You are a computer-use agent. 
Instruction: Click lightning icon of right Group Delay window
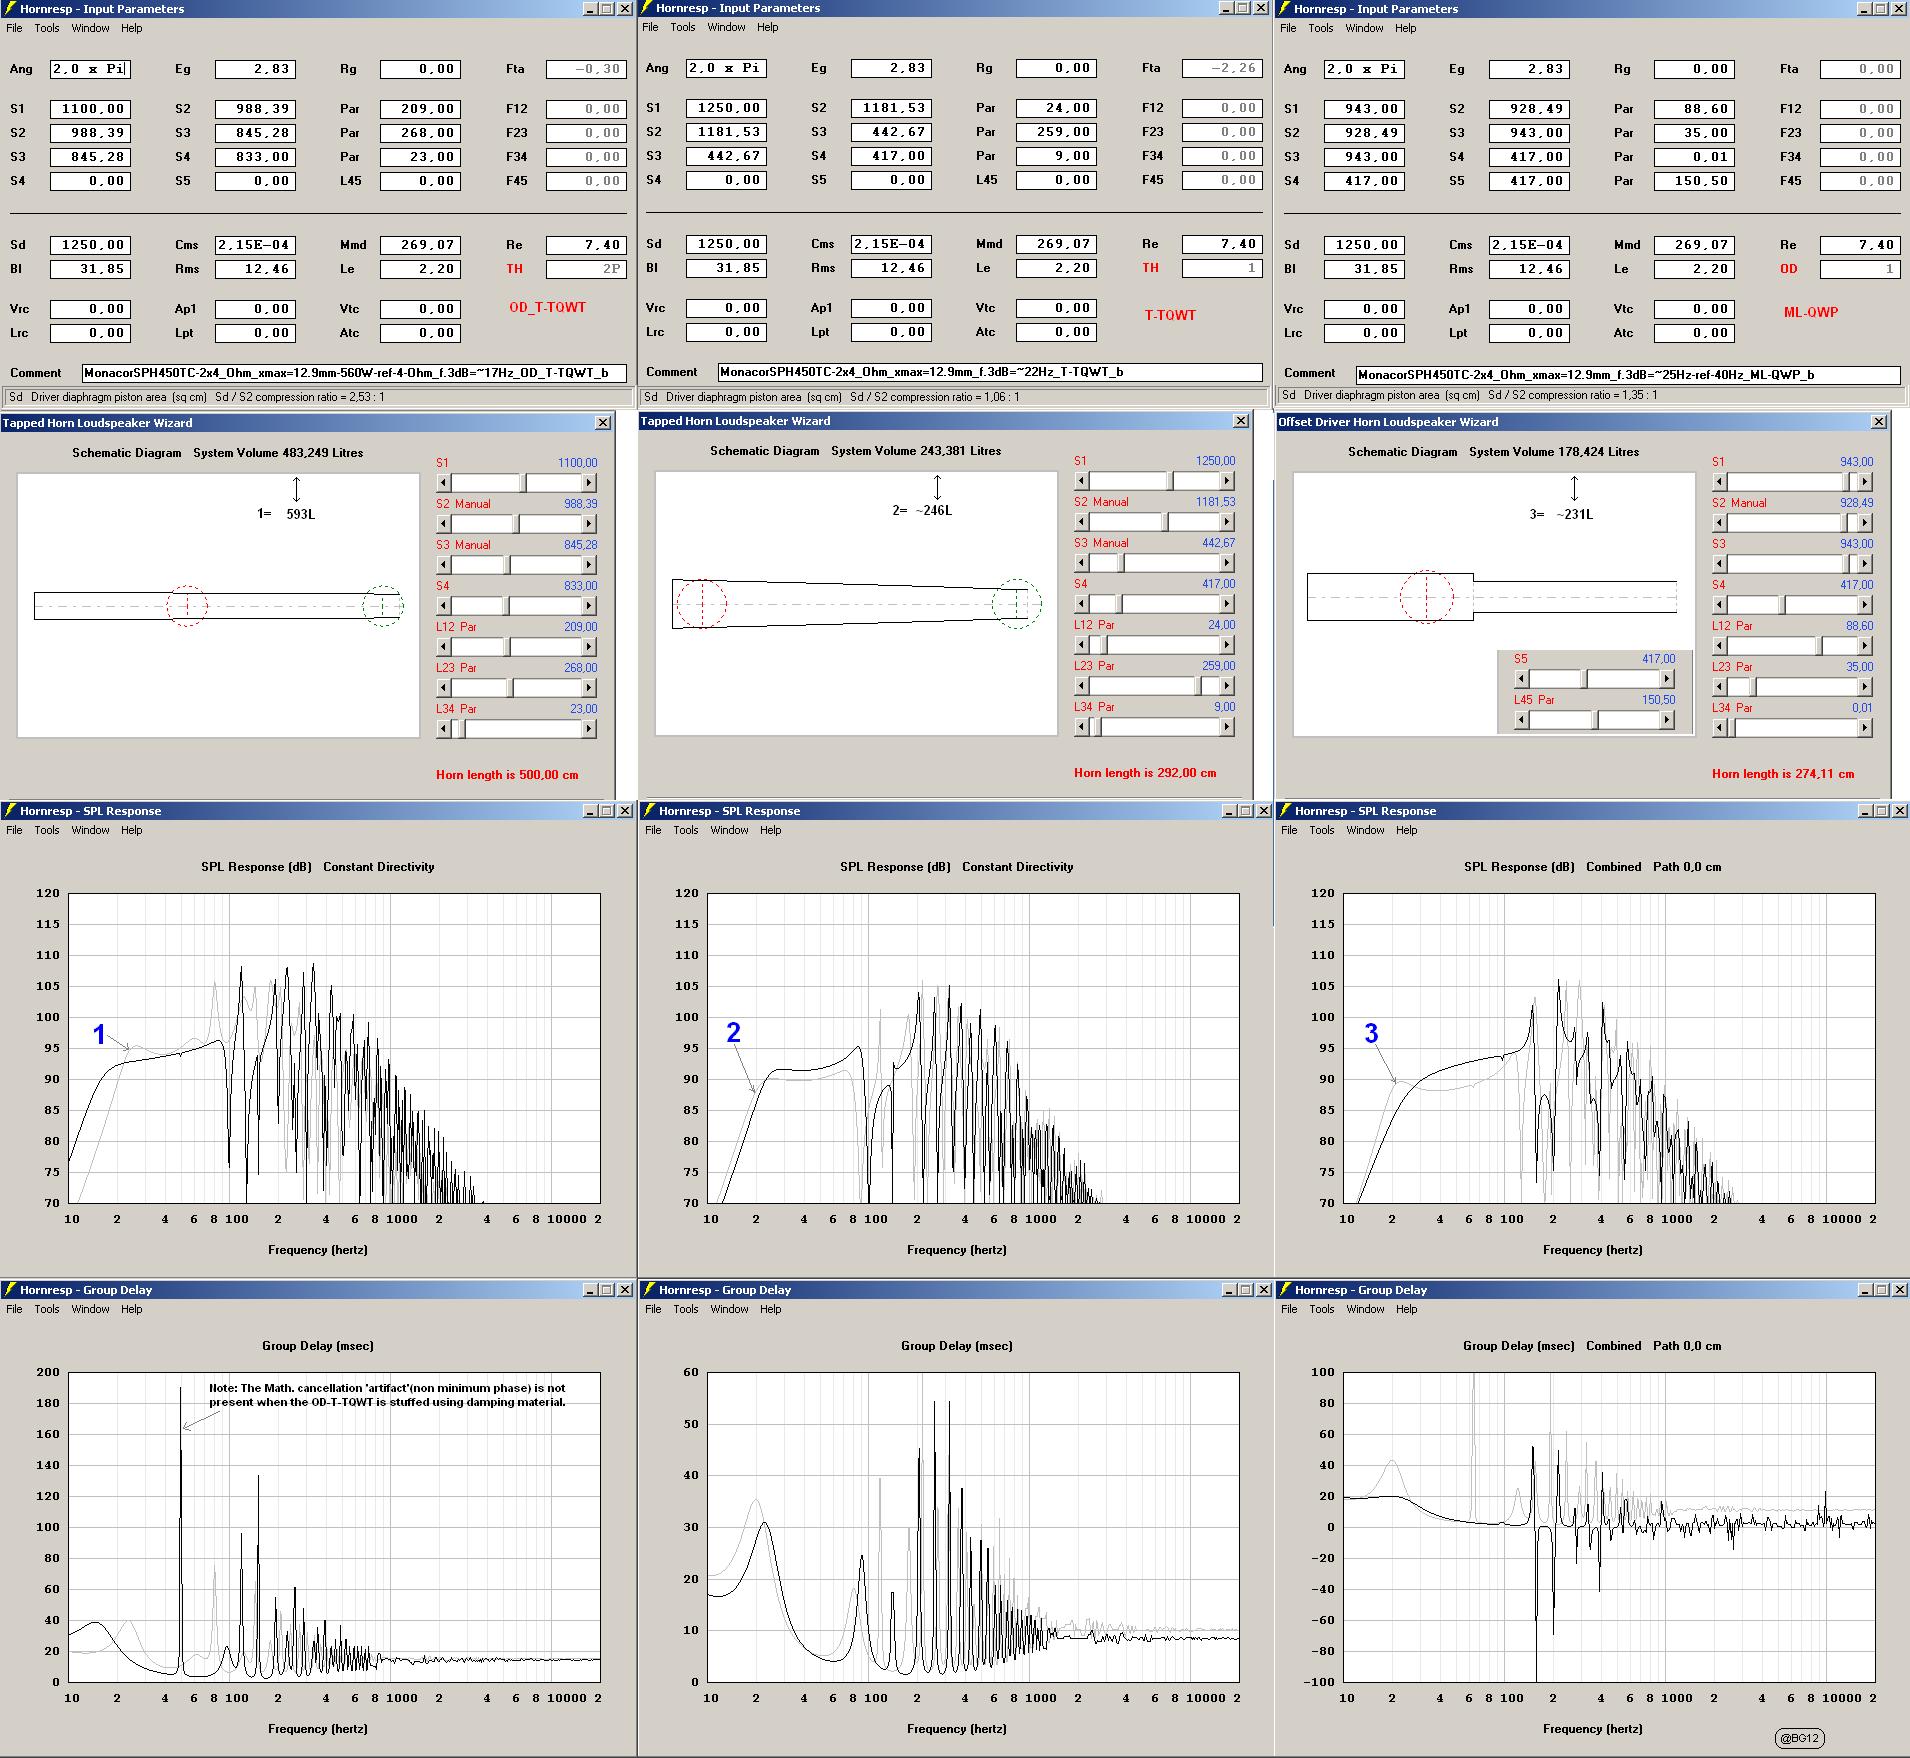click(1285, 1290)
